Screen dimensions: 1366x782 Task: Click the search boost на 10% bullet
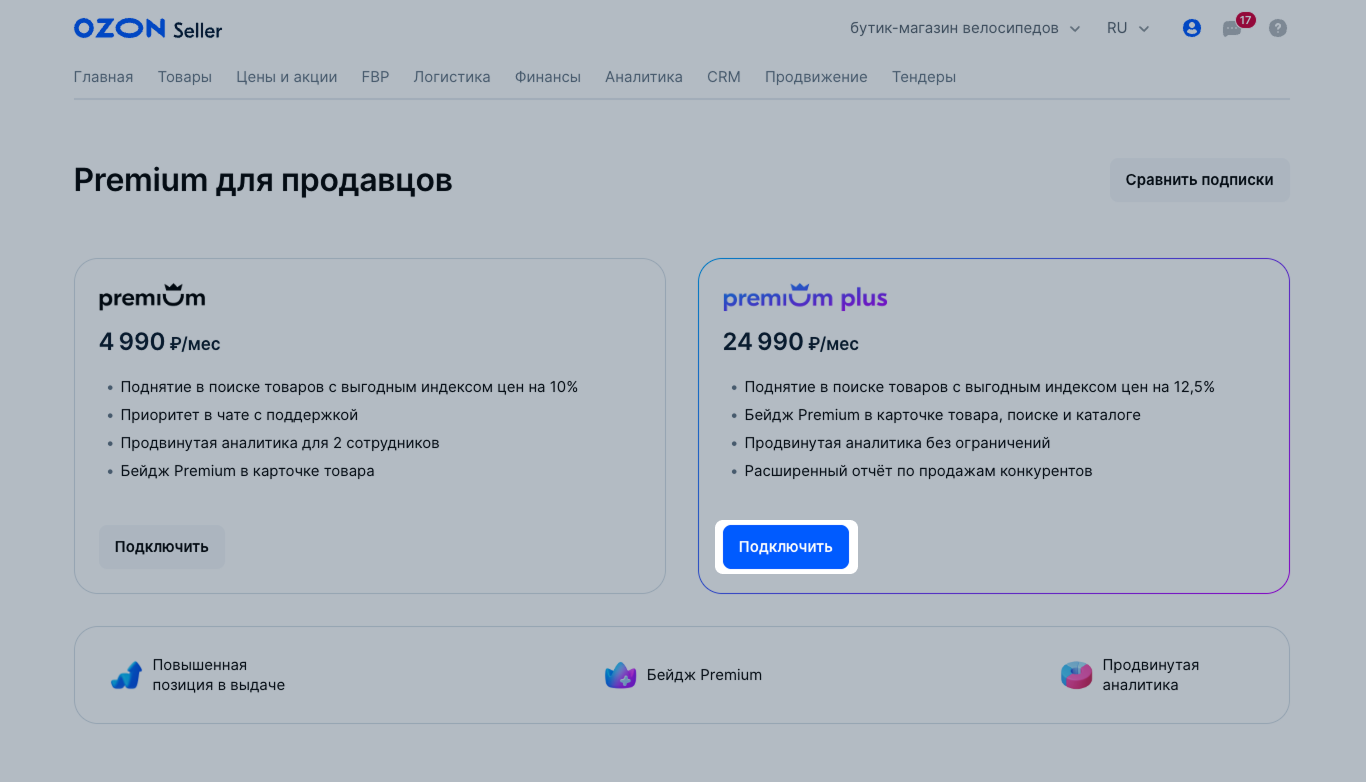(349, 387)
